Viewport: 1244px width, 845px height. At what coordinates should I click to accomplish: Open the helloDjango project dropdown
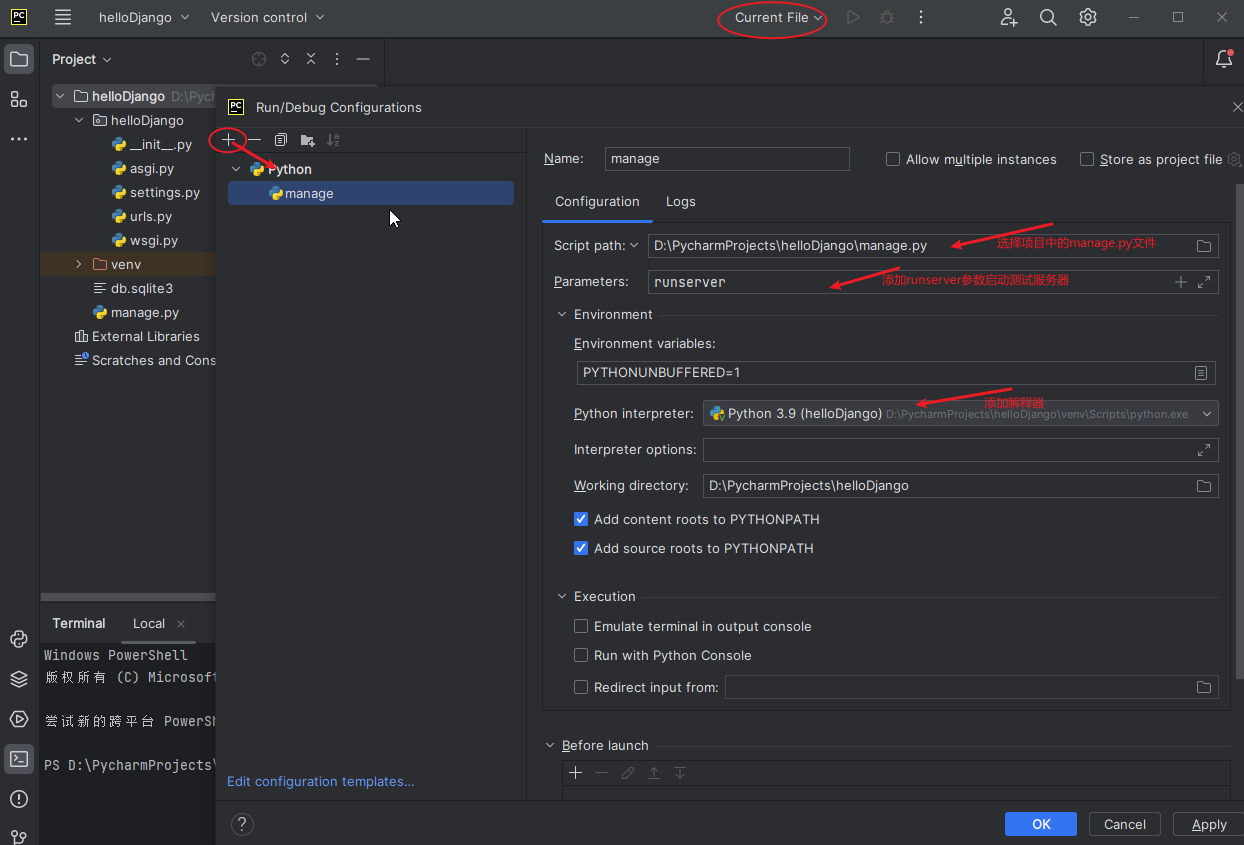(144, 17)
